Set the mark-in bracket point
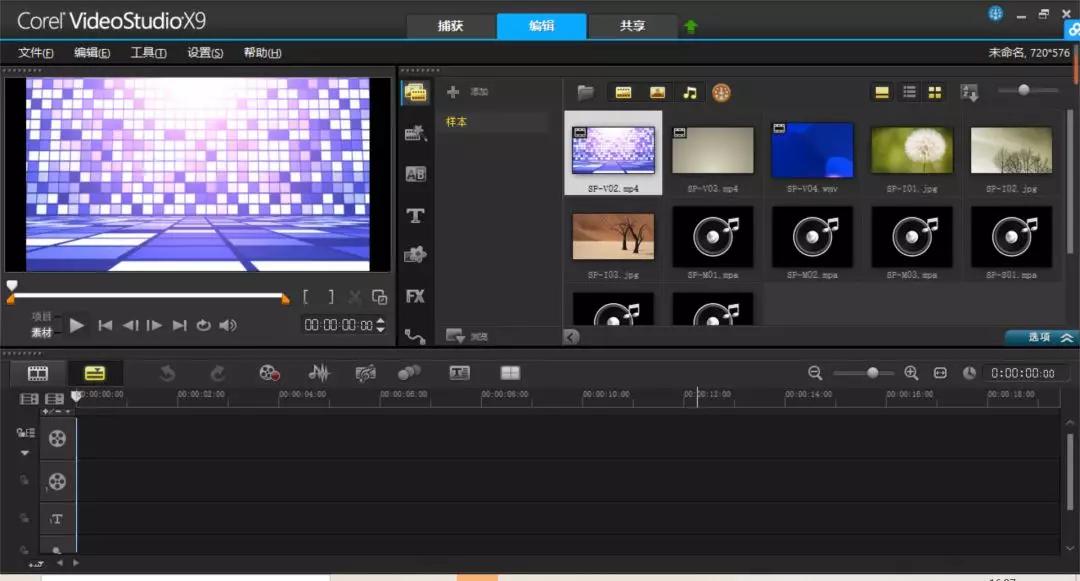The width and height of the screenshot is (1080, 581). point(305,297)
